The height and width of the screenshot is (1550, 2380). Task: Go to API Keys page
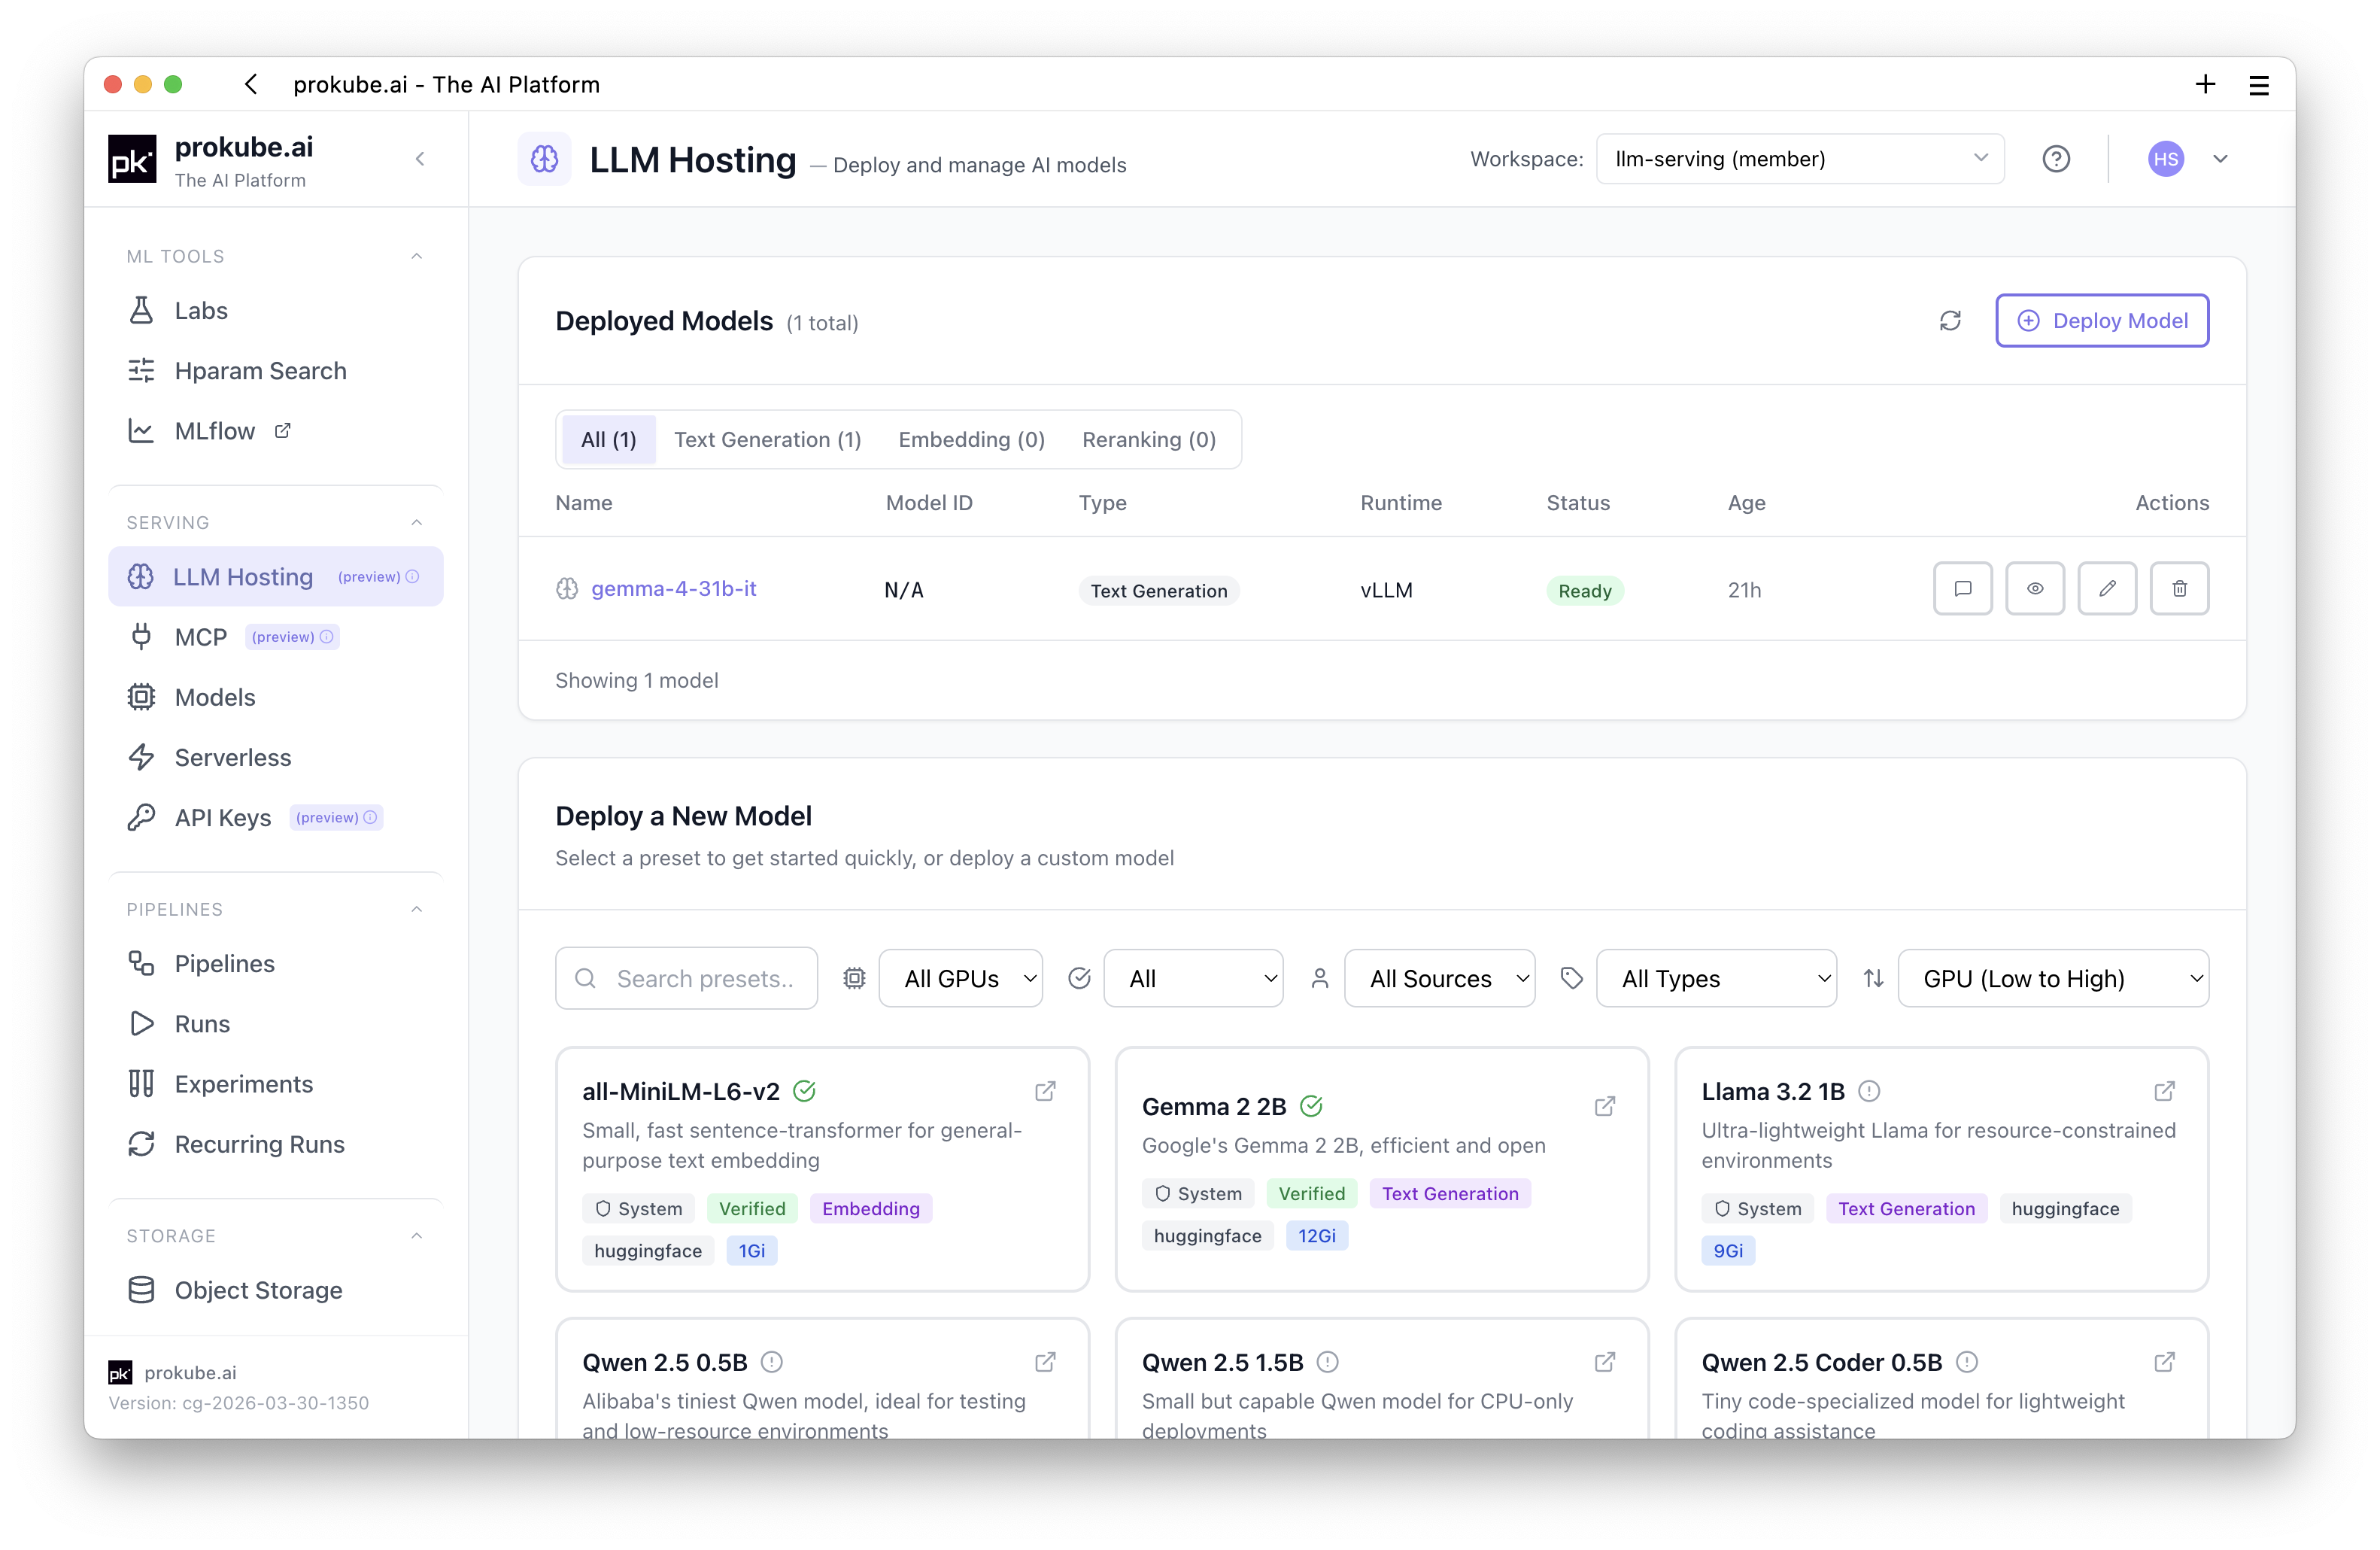click(275, 818)
